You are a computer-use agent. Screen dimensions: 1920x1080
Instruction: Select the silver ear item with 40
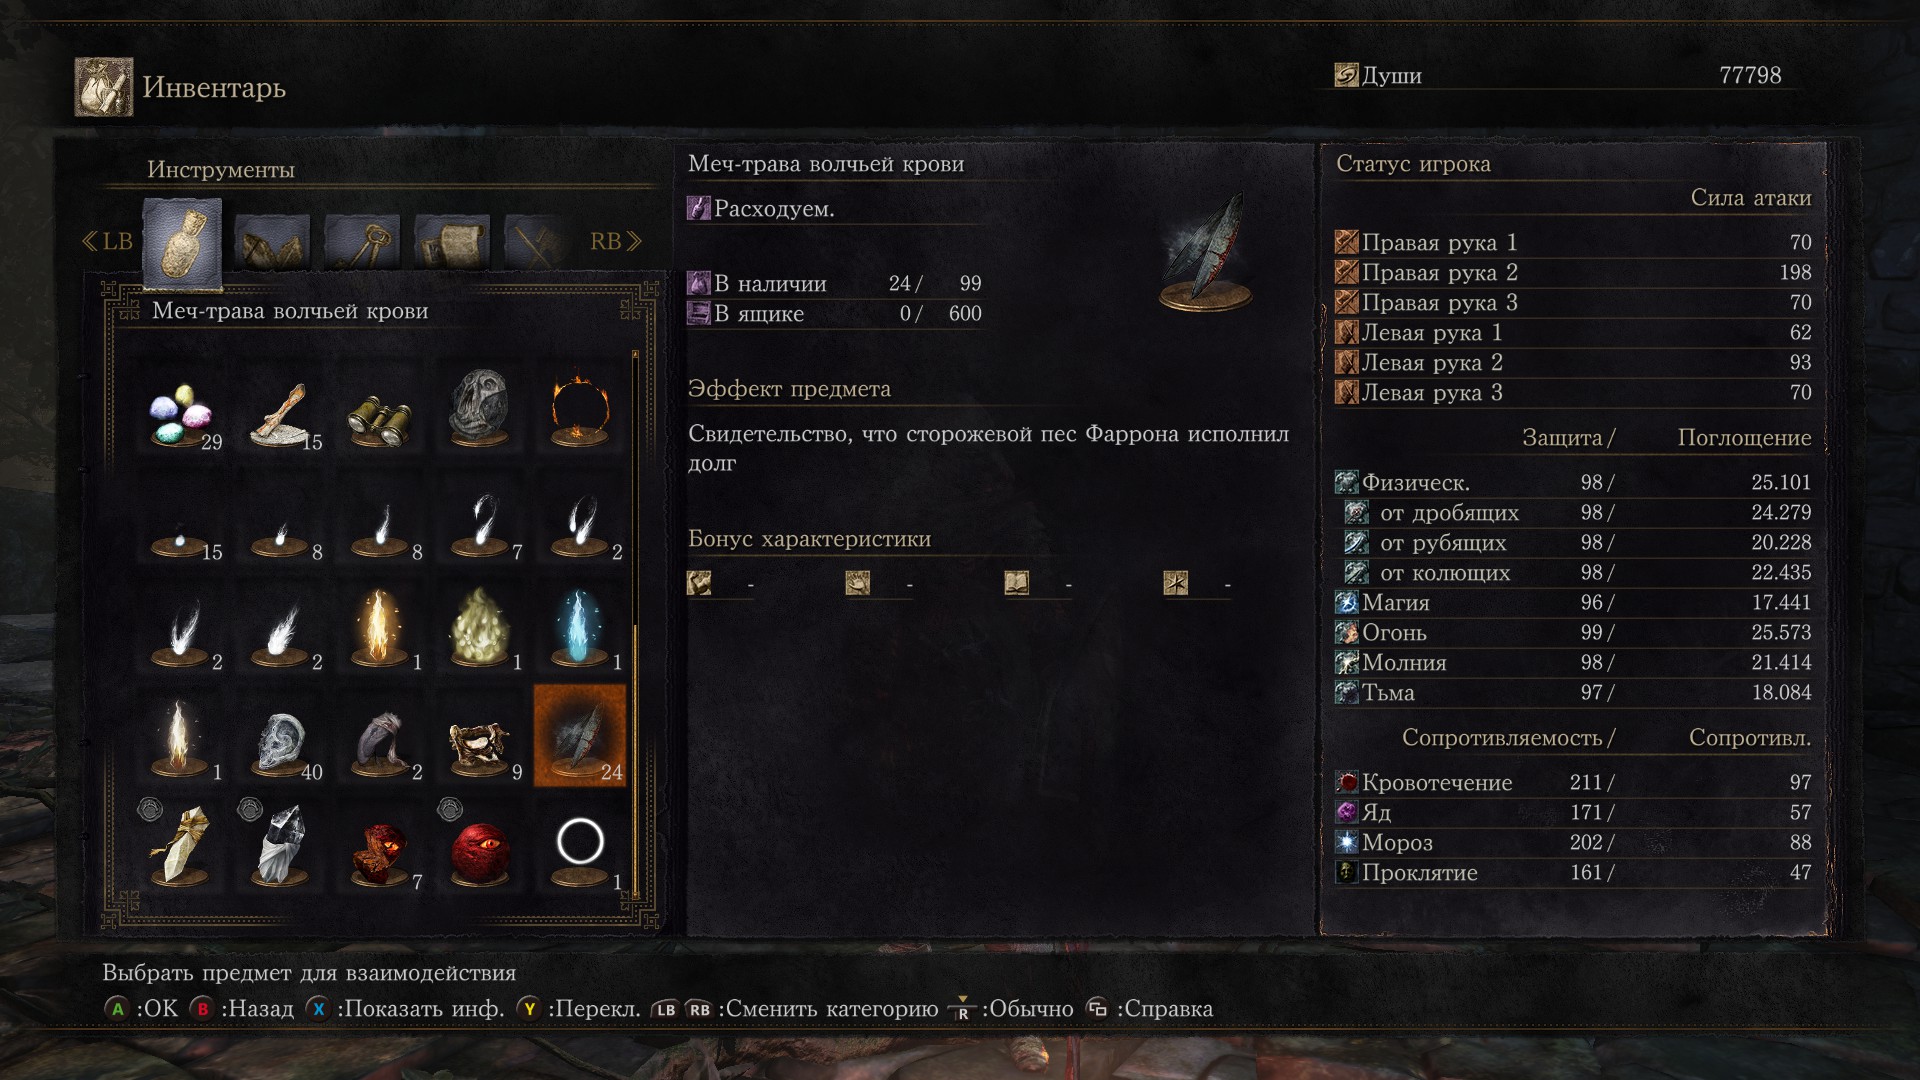[x=280, y=742]
